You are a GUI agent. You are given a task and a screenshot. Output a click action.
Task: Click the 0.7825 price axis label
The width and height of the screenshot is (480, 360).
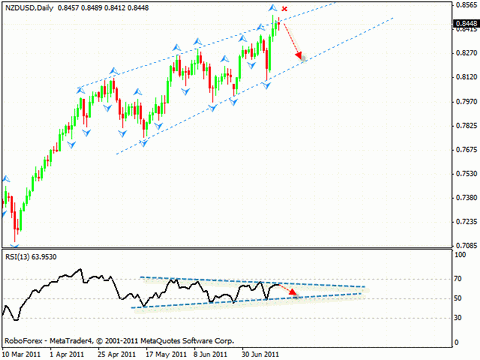(x=466, y=125)
